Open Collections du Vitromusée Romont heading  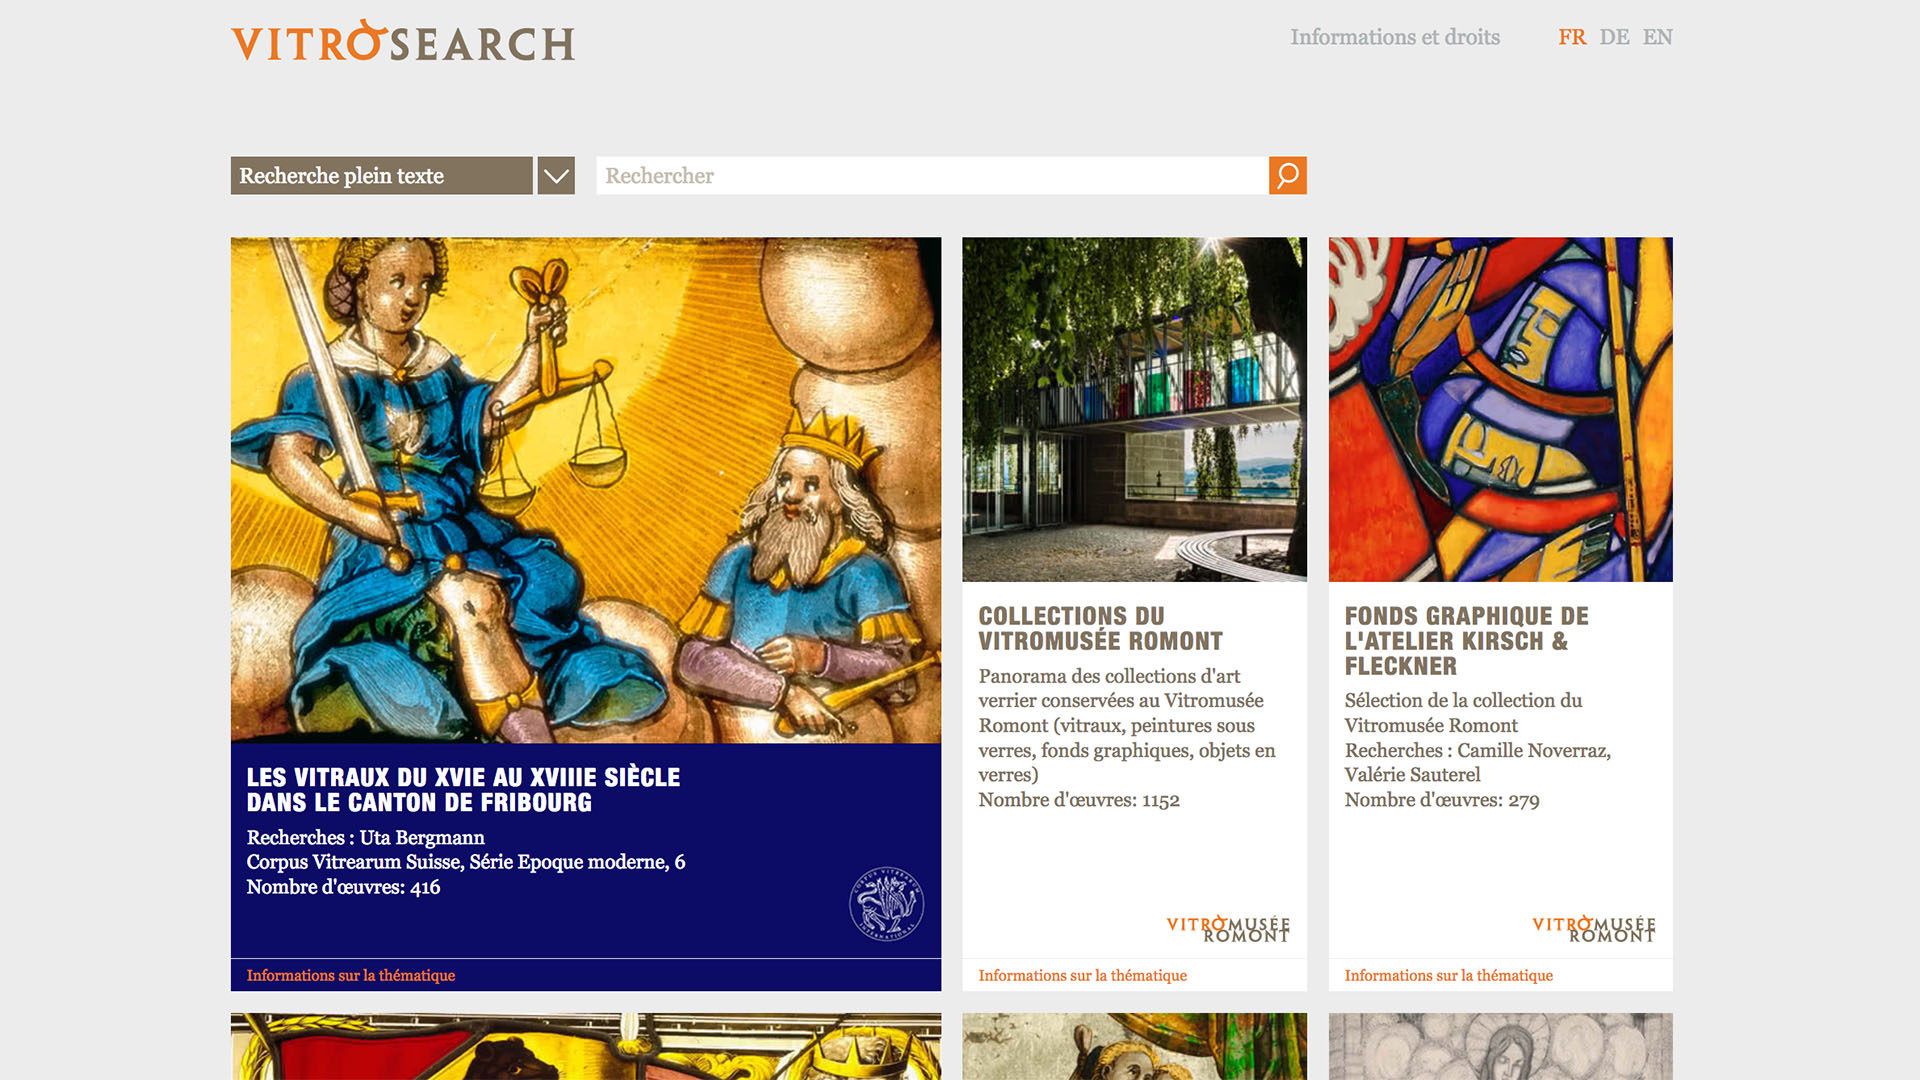coord(1100,628)
